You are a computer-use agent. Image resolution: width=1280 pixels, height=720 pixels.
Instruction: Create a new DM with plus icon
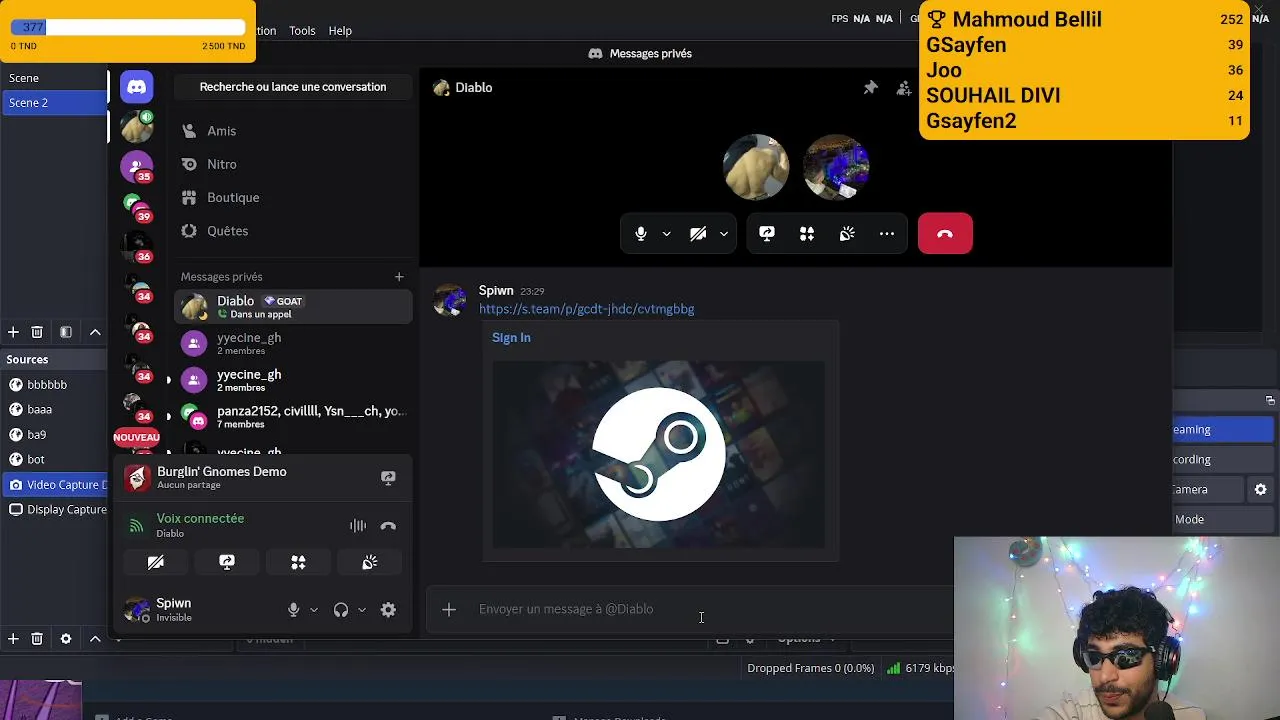point(399,277)
